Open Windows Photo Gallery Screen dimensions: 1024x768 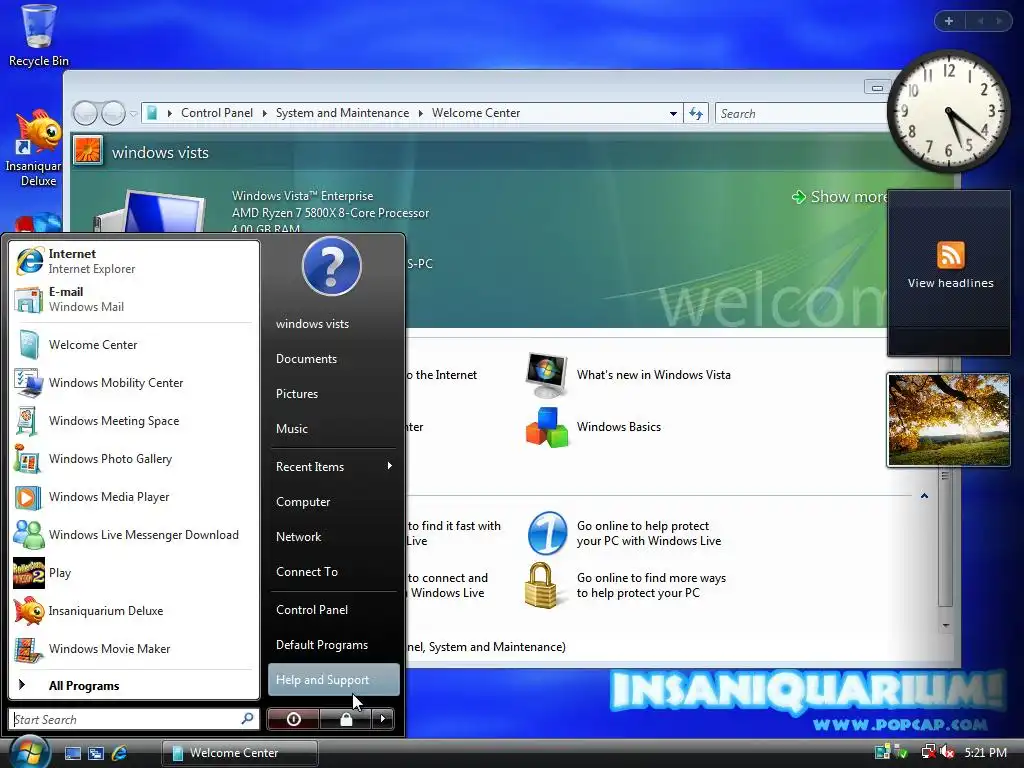[133, 458]
